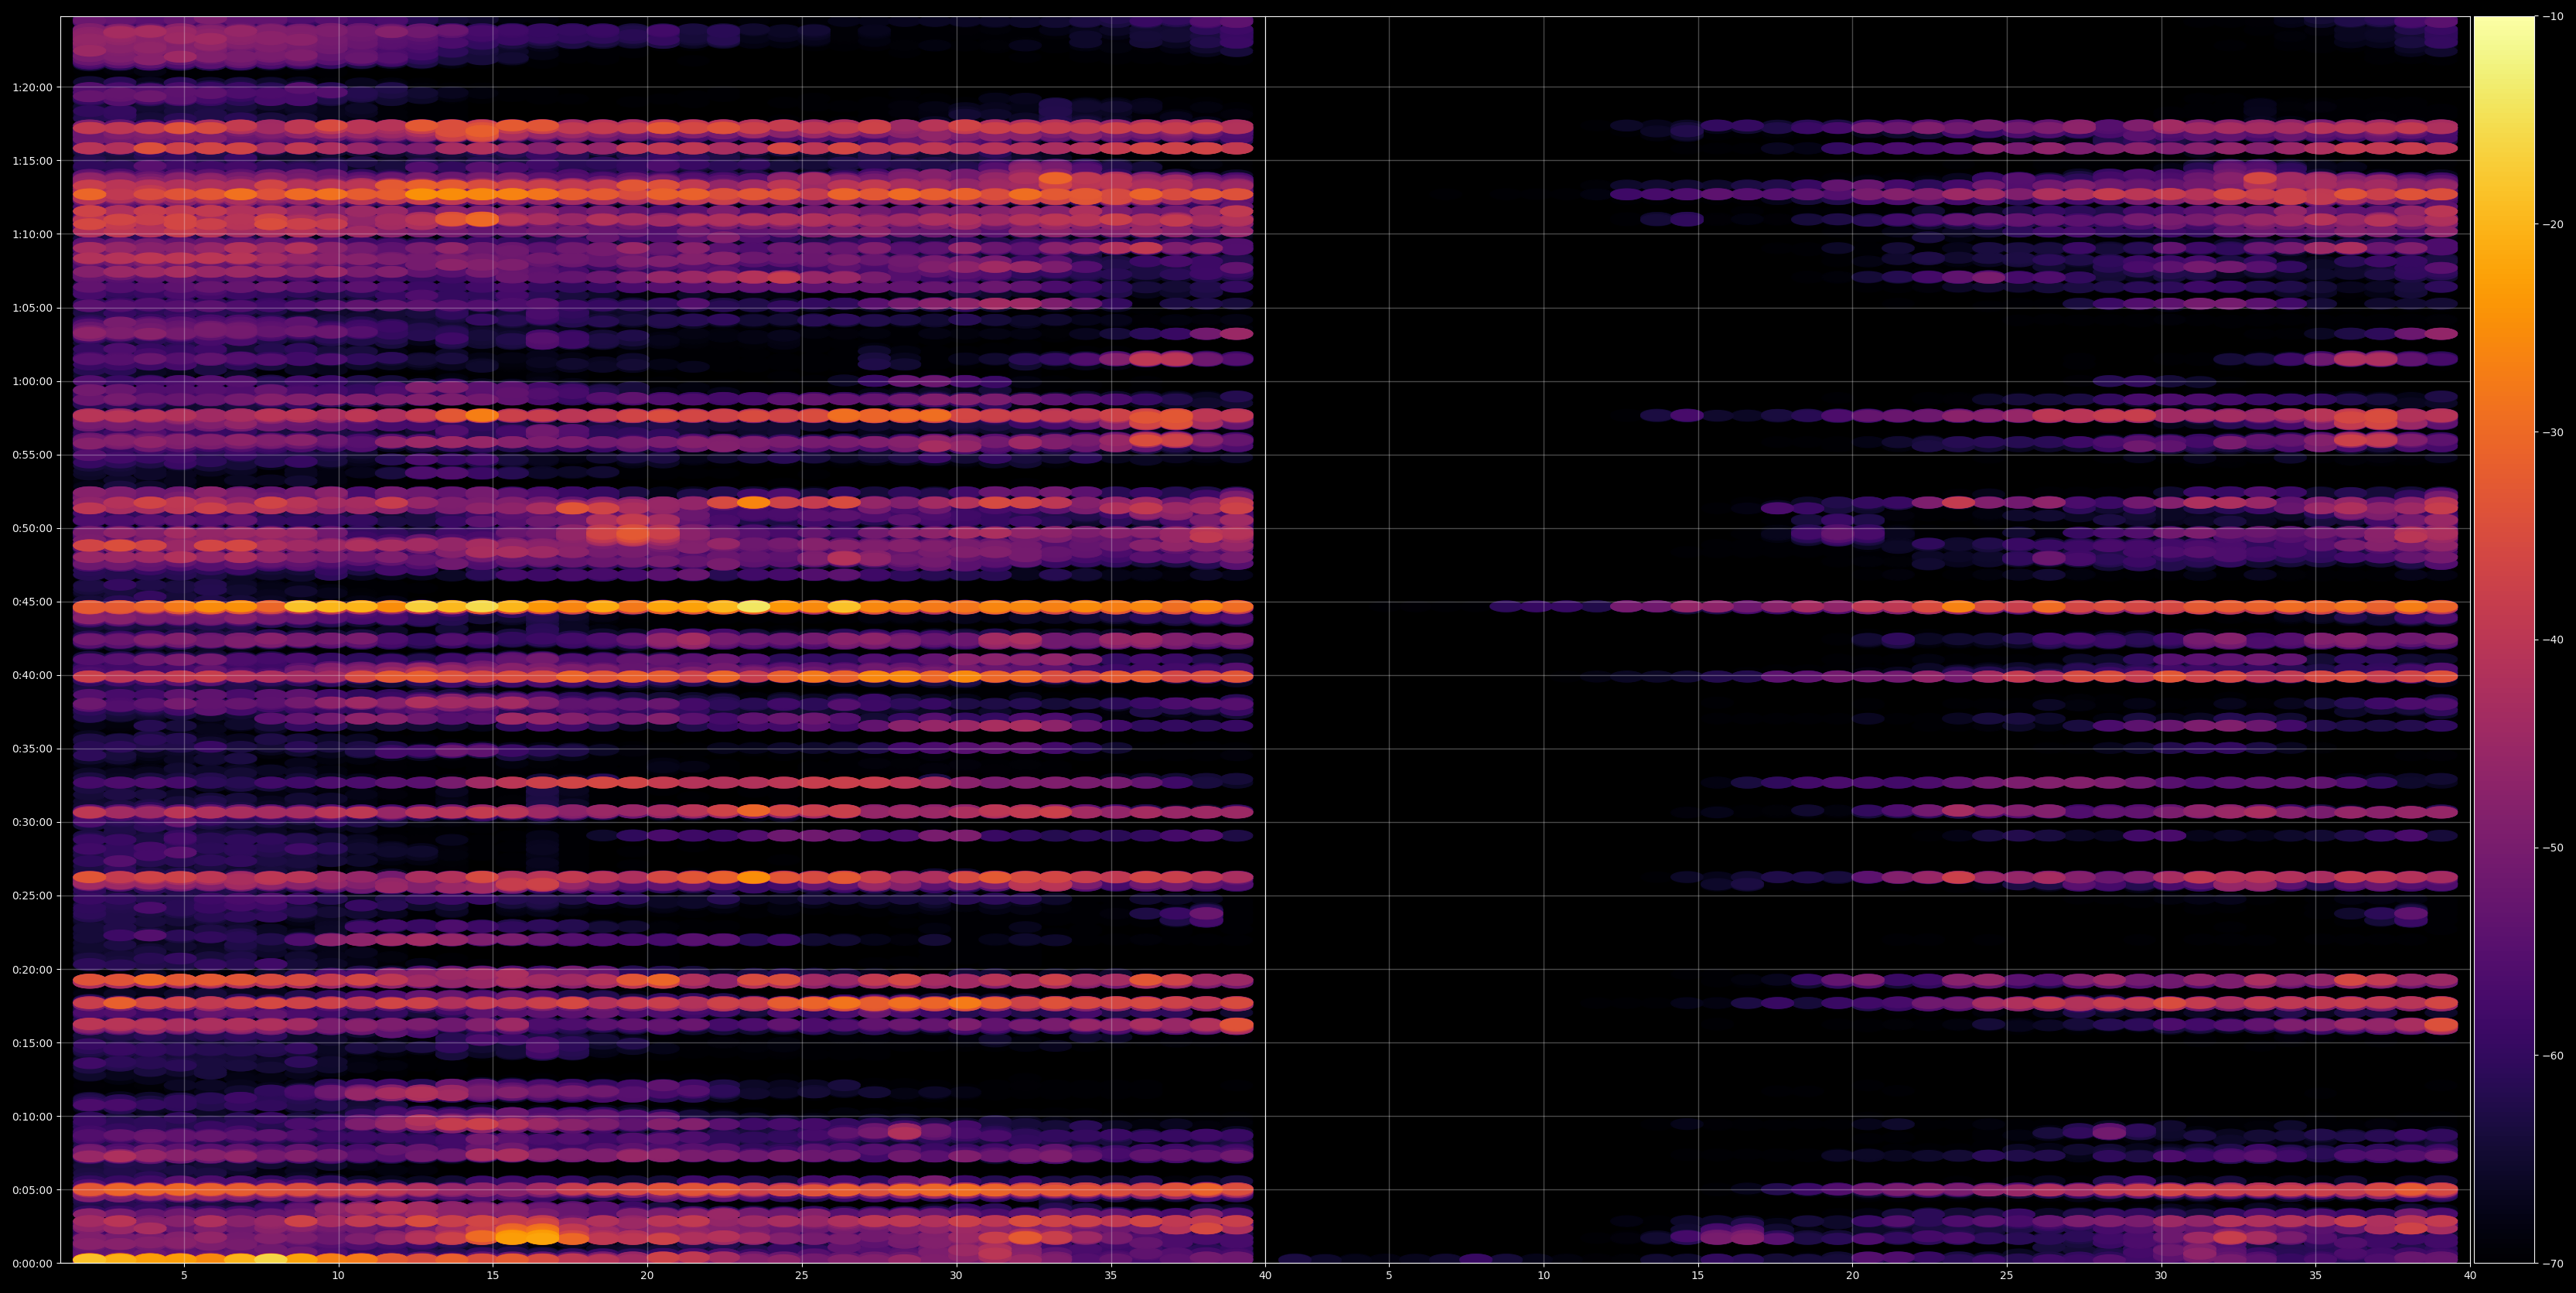2576x1293 pixels.
Task: Pick the y-axis label 0:55:00
Action: [x=32, y=455]
